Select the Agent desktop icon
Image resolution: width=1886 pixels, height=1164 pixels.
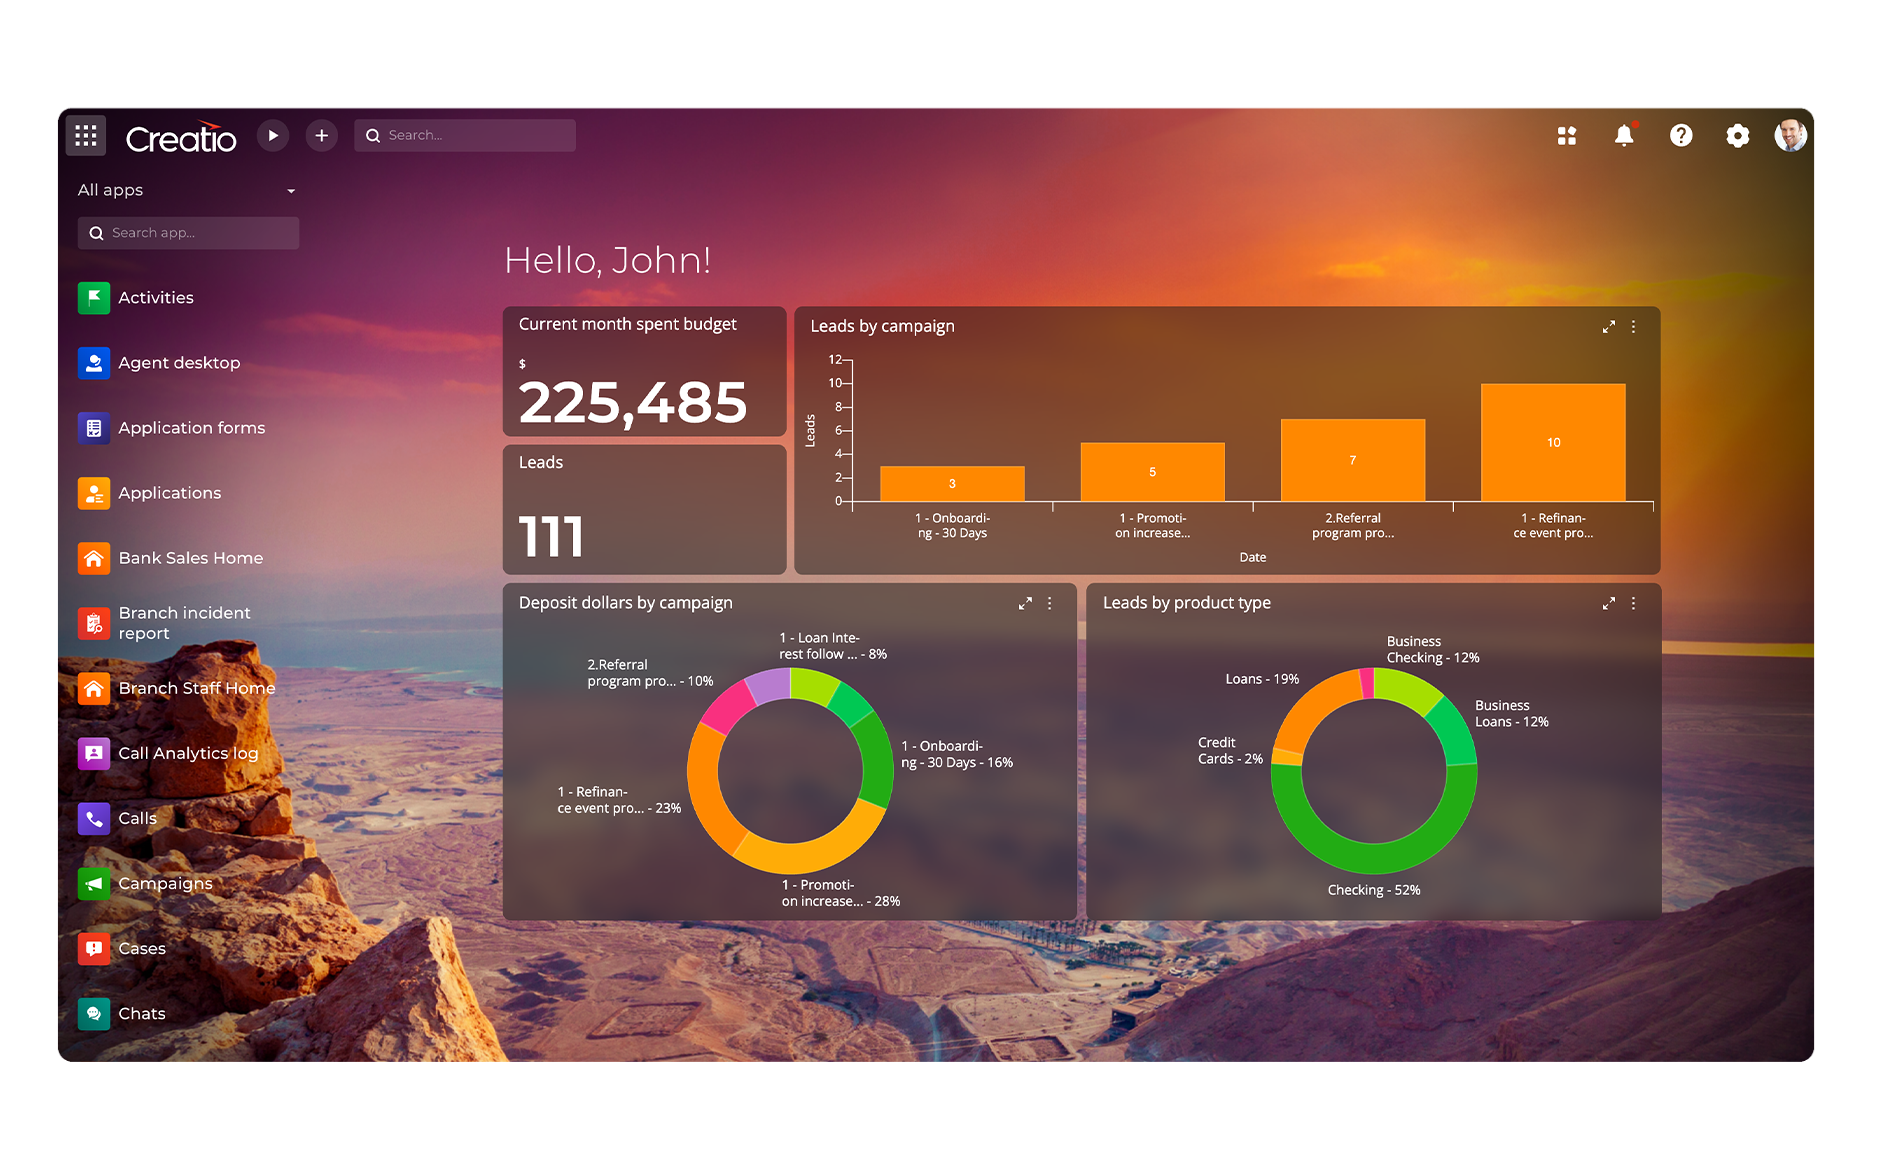(94, 363)
